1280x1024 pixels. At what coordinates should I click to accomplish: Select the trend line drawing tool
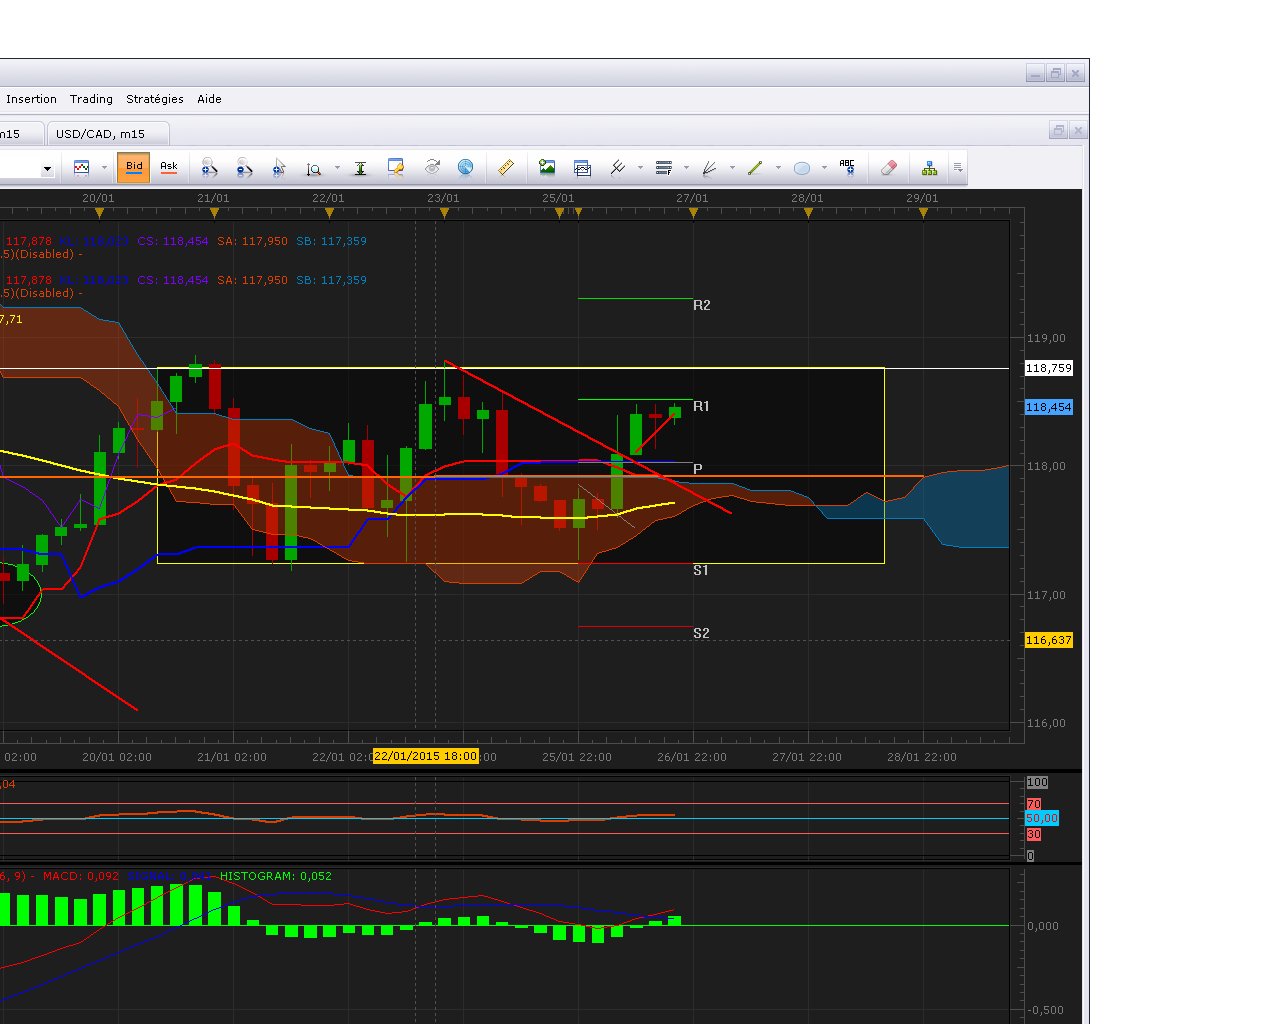755,168
